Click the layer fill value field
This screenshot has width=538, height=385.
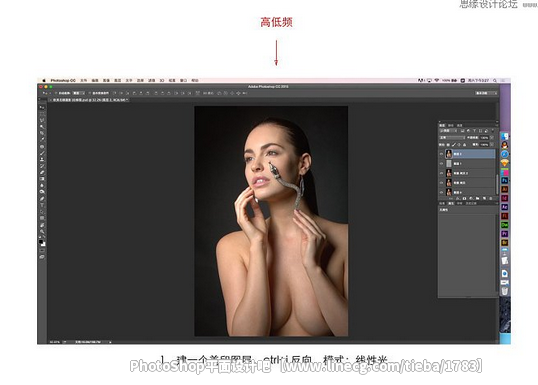click(484, 144)
